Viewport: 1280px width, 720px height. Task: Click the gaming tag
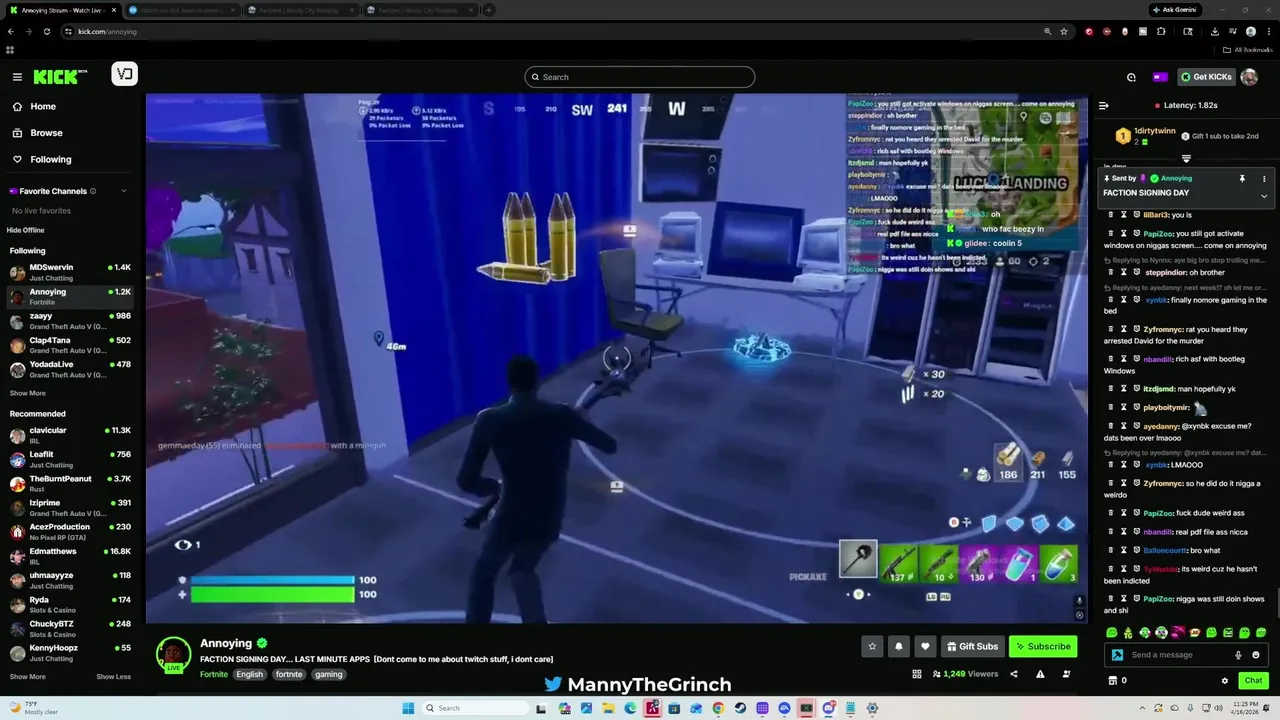coord(329,674)
